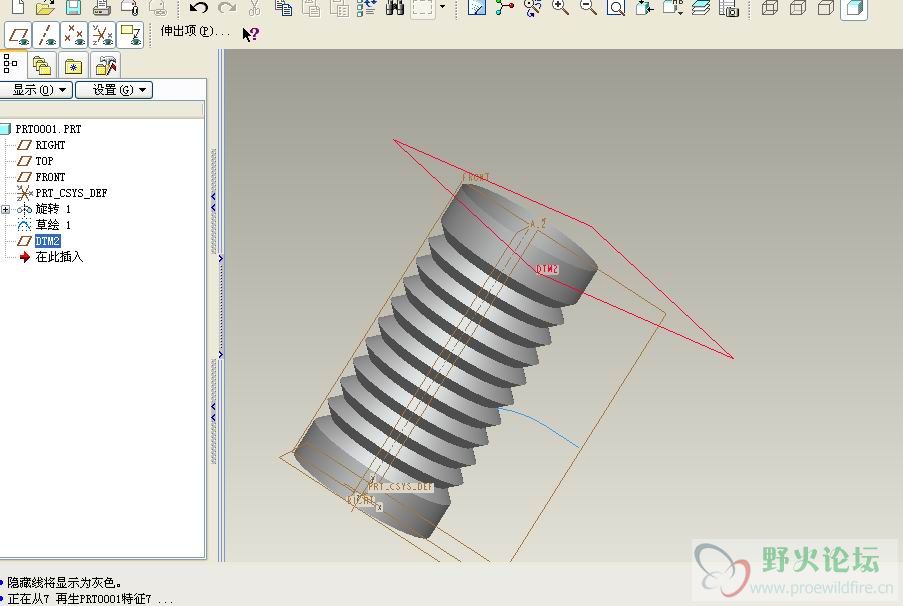The width and height of the screenshot is (903, 606).
Task: Switch to the Model Tree tab
Action: tap(12, 64)
